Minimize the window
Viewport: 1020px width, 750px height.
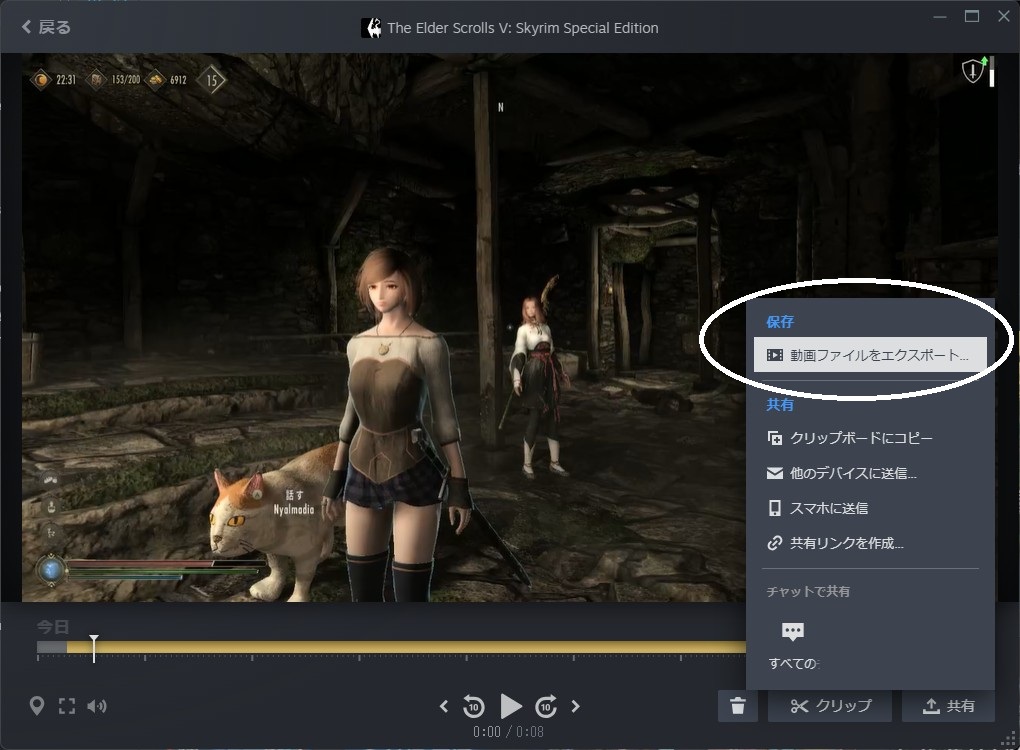(x=939, y=16)
